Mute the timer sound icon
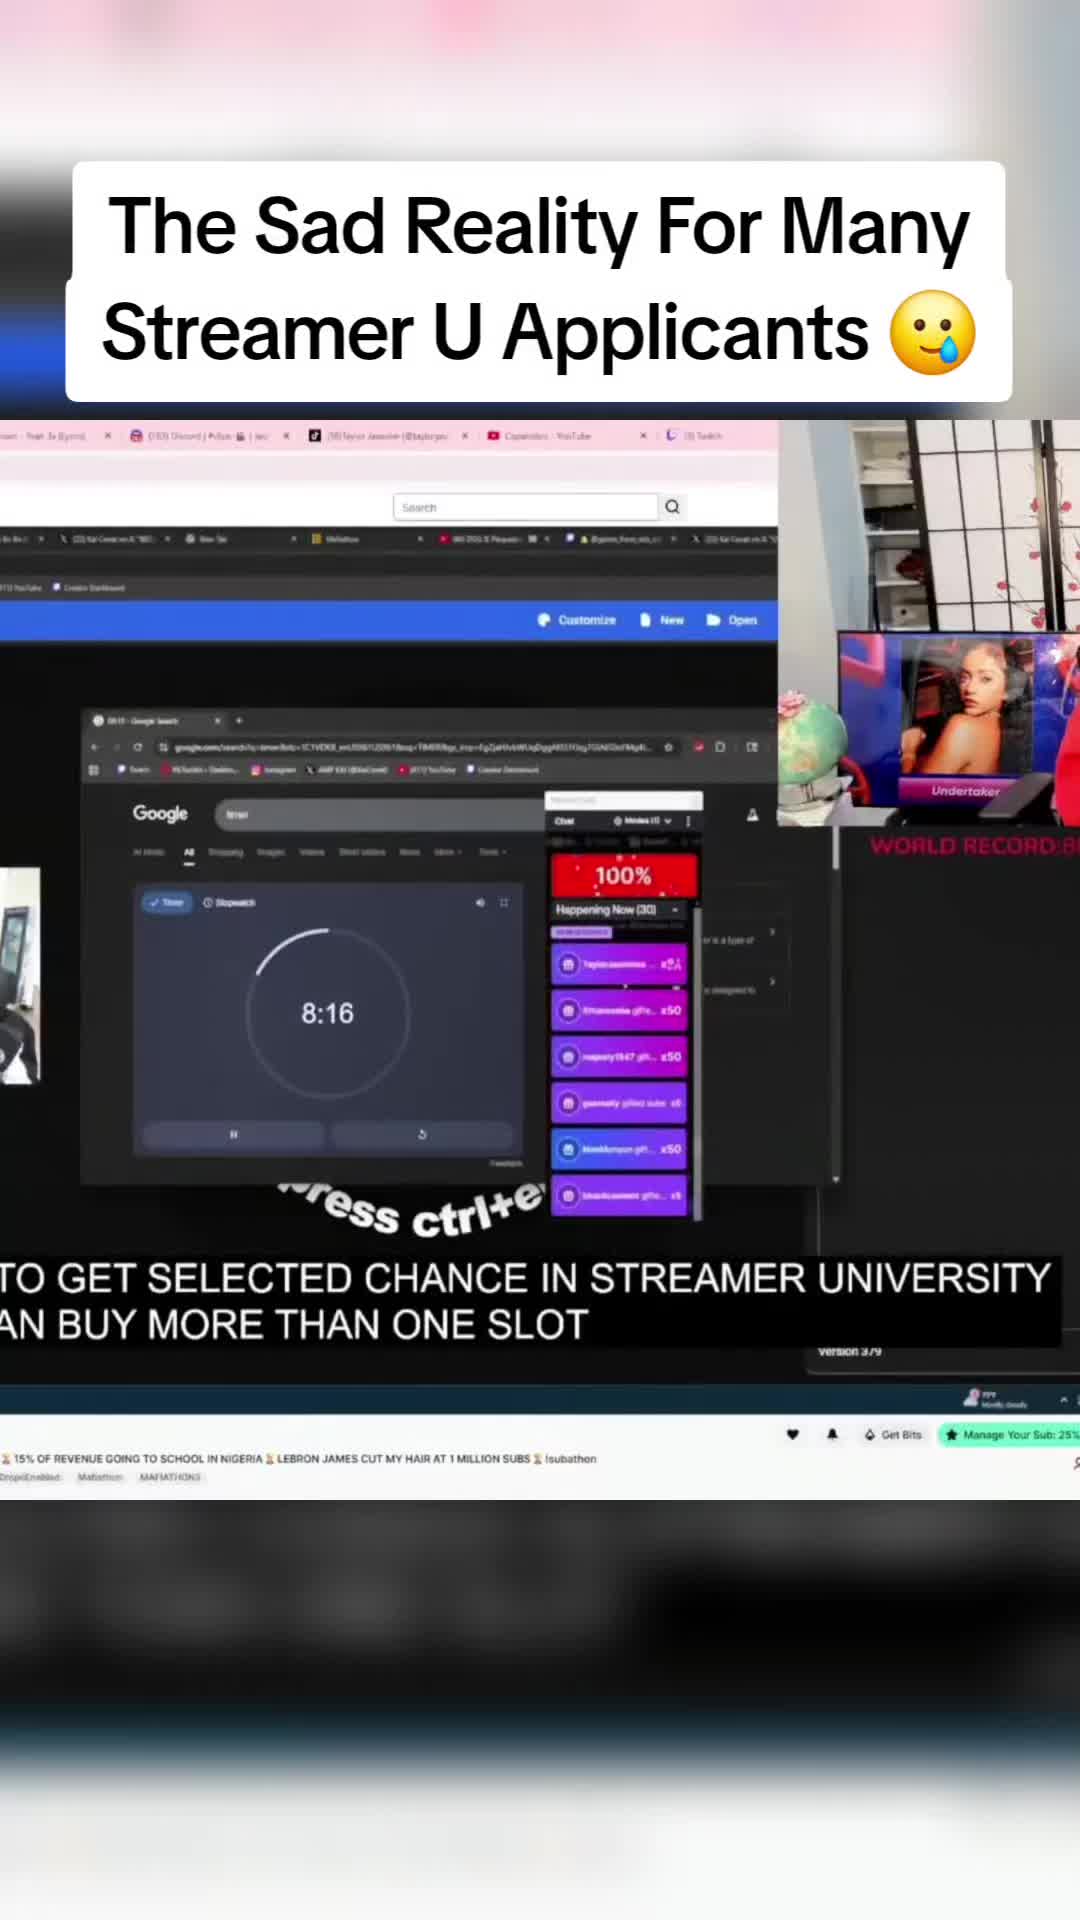The image size is (1080, 1920). point(480,902)
